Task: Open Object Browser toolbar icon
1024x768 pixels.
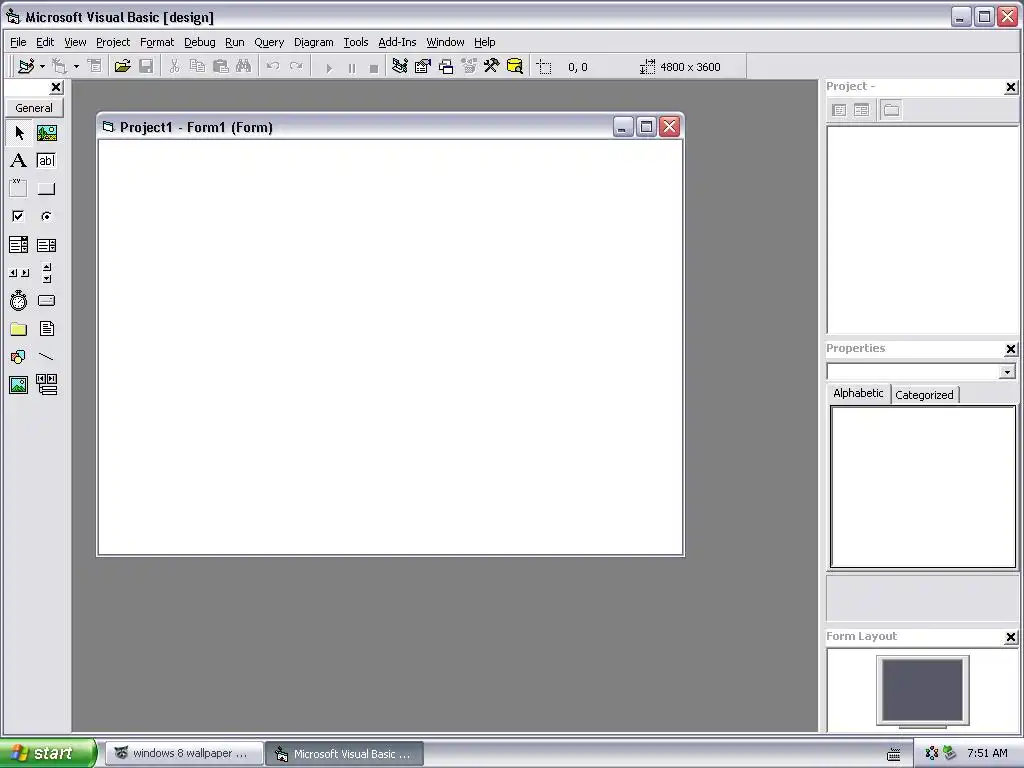Action: pyautogui.click(x=469, y=67)
